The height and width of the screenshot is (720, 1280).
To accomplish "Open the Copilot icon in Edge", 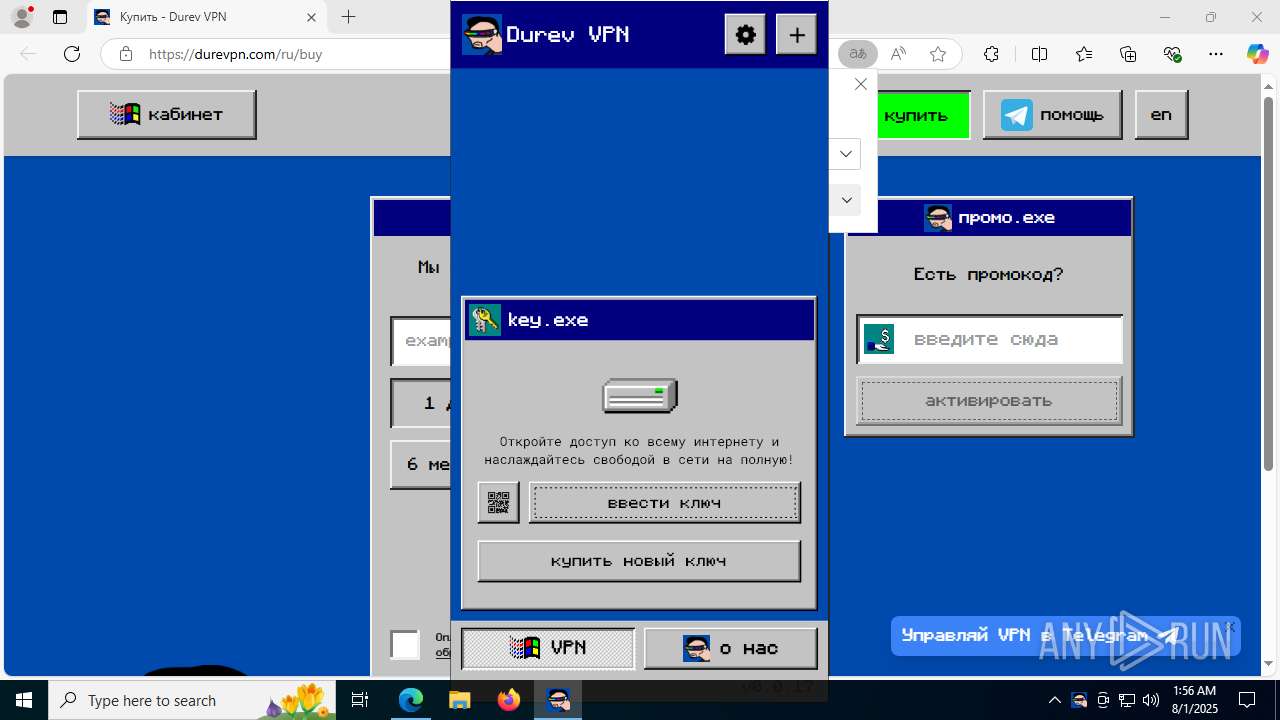I will [x=1257, y=54].
